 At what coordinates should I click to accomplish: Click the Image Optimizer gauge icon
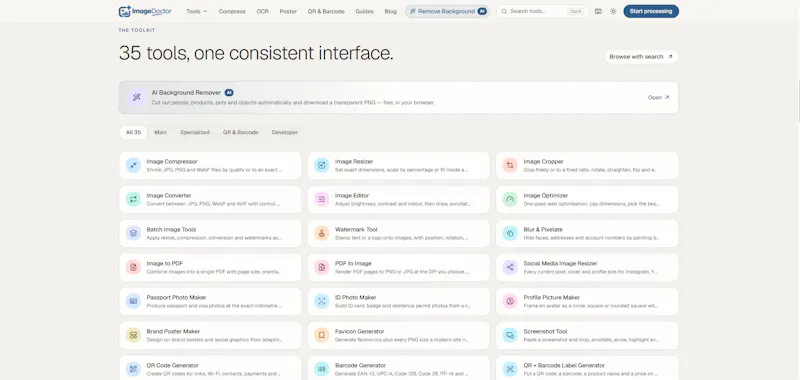[510, 199]
